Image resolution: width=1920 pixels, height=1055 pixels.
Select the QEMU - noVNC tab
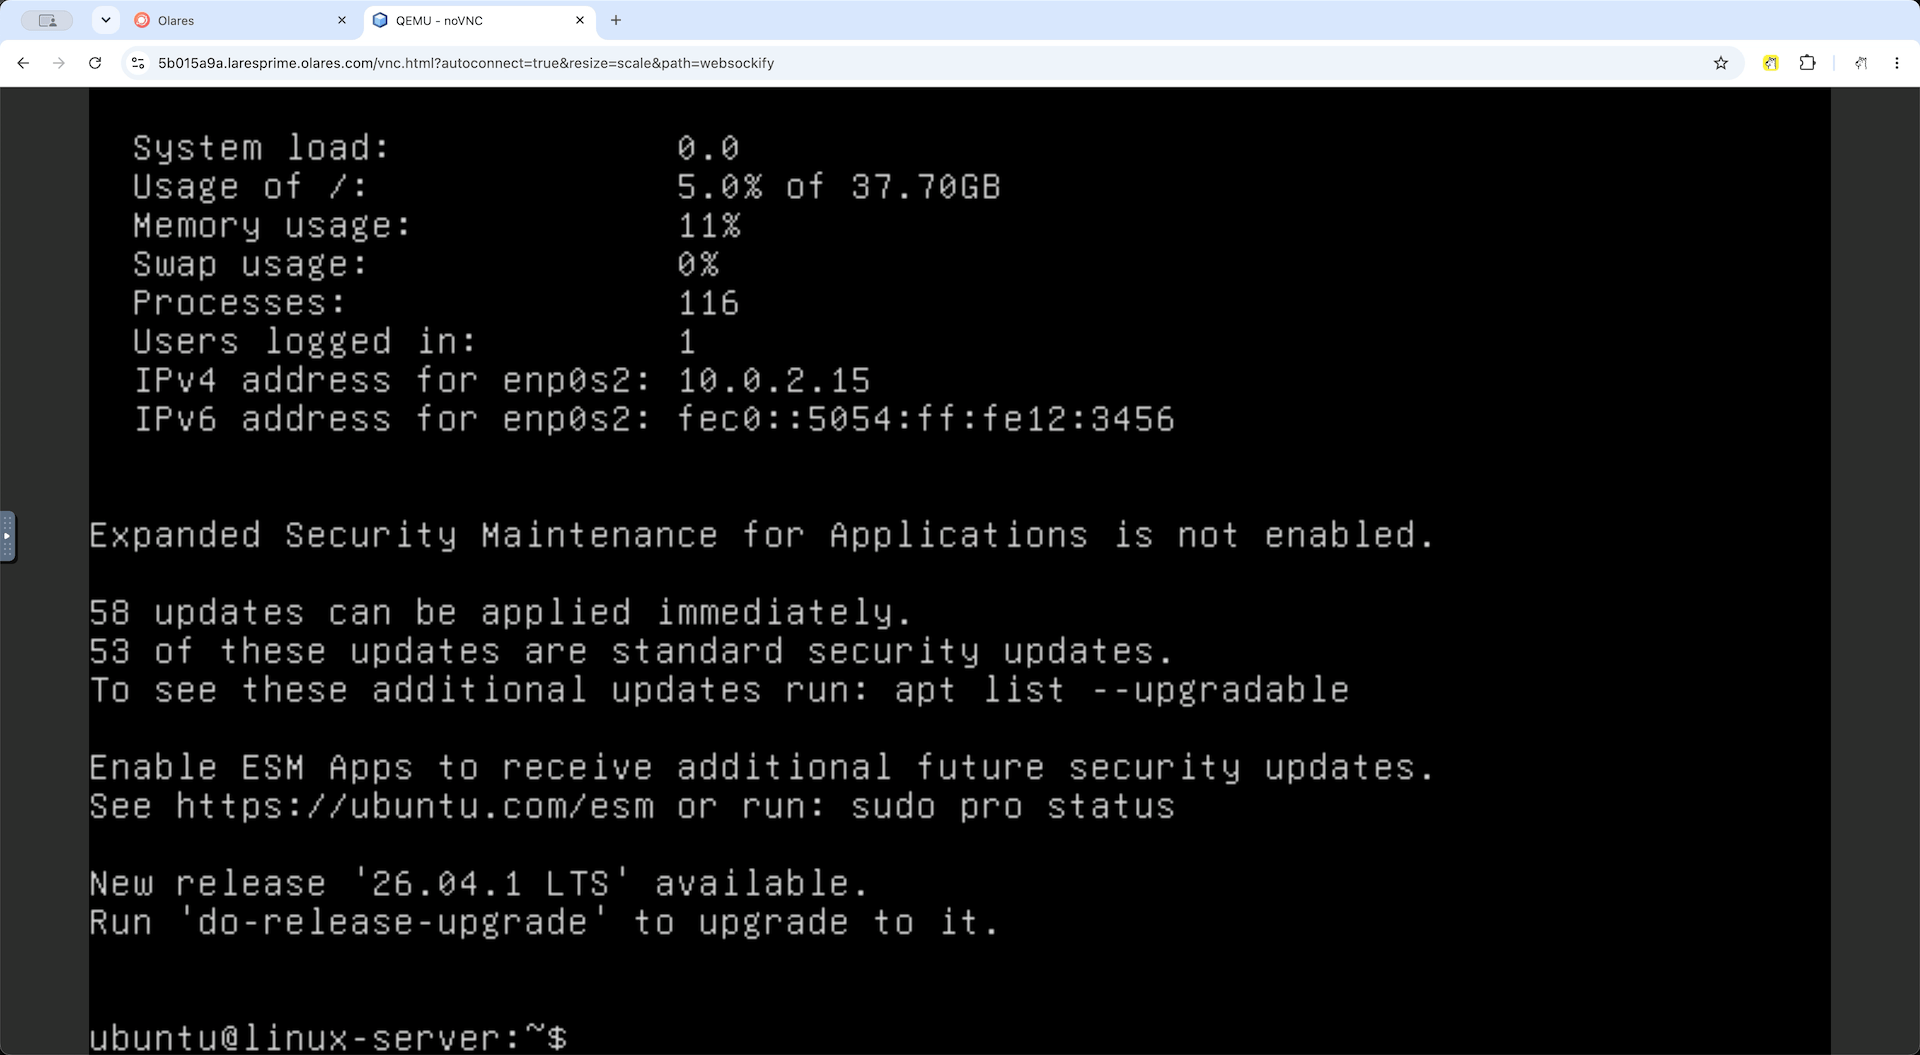click(479, 20)
